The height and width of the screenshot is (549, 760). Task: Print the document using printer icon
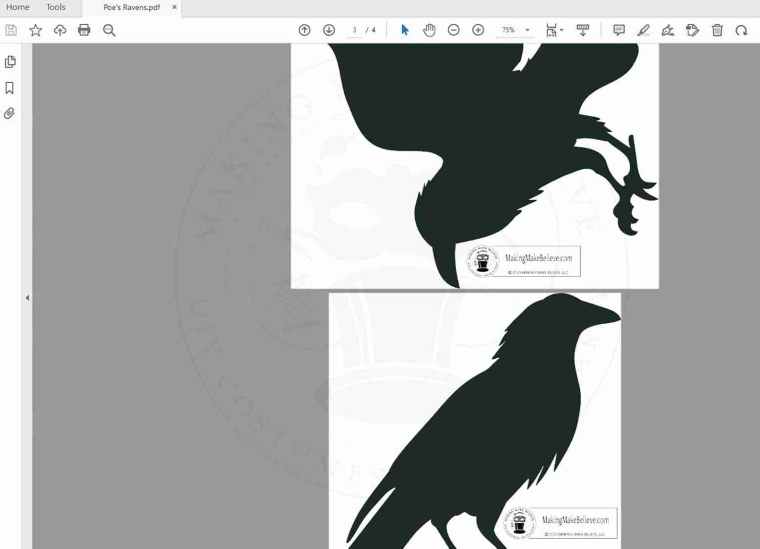[84, 30]
